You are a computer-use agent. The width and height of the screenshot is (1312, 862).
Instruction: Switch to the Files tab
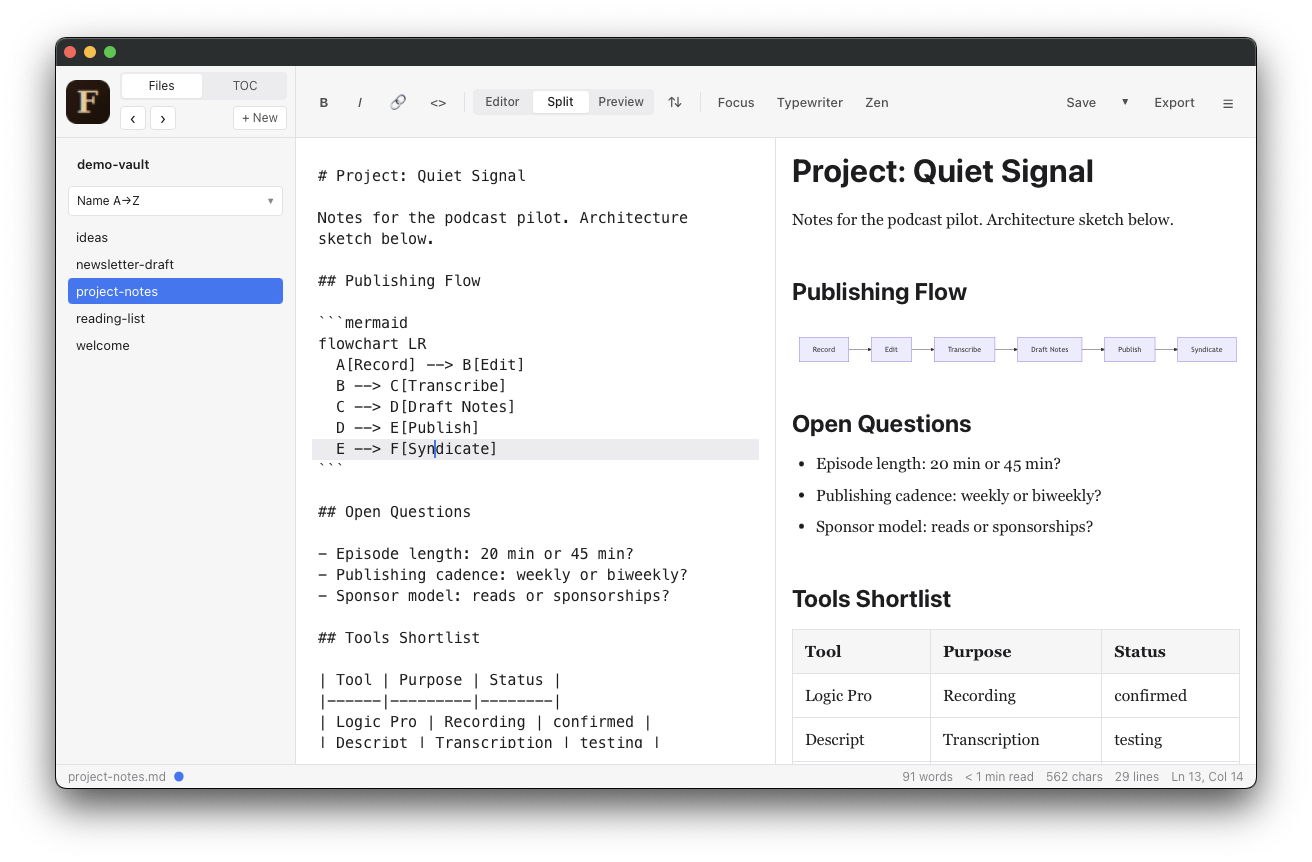(162, 86)
